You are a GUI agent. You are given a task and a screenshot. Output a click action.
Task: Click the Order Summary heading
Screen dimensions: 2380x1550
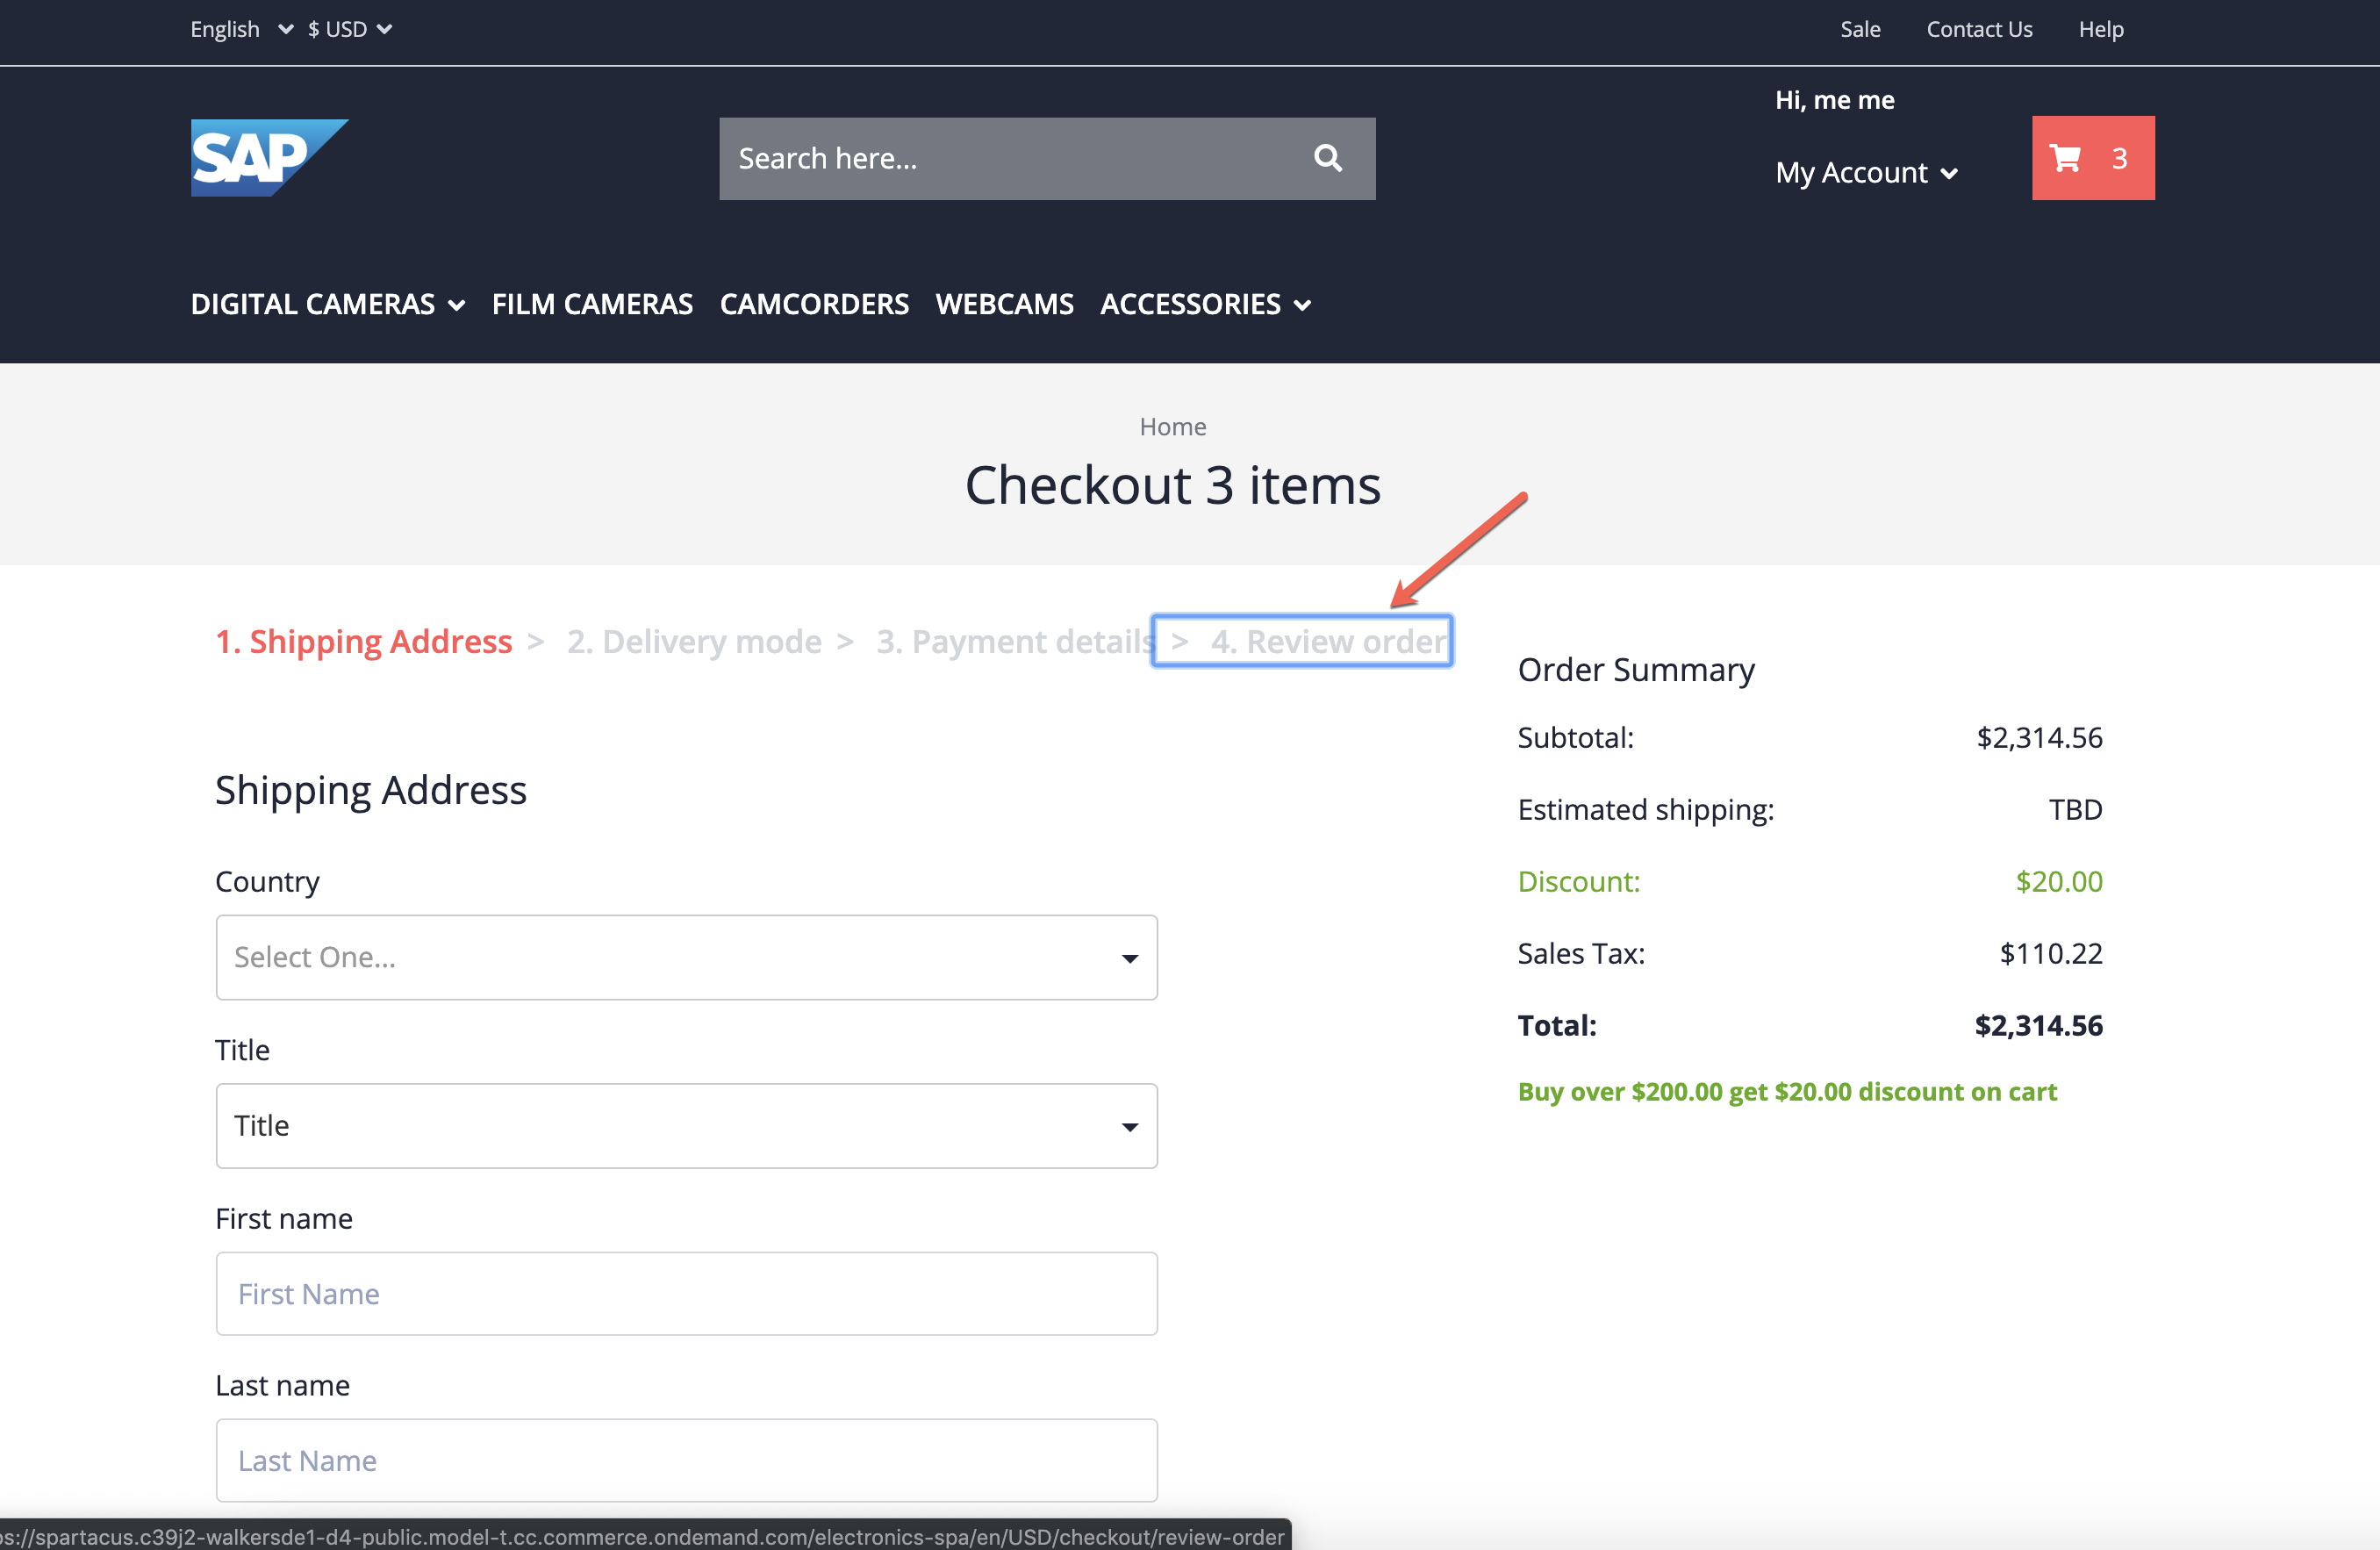point(1635,669)
